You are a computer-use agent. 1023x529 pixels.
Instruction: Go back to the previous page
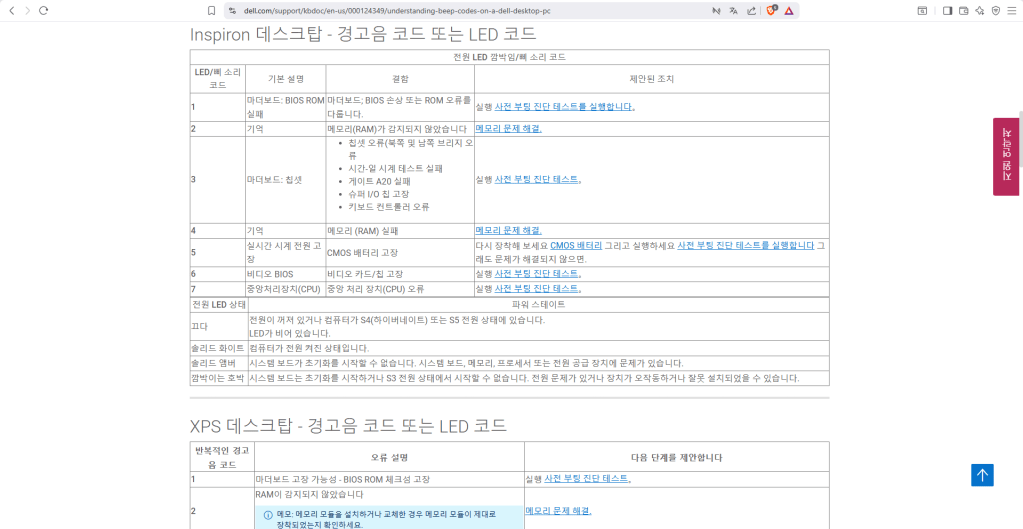(12, 10)
